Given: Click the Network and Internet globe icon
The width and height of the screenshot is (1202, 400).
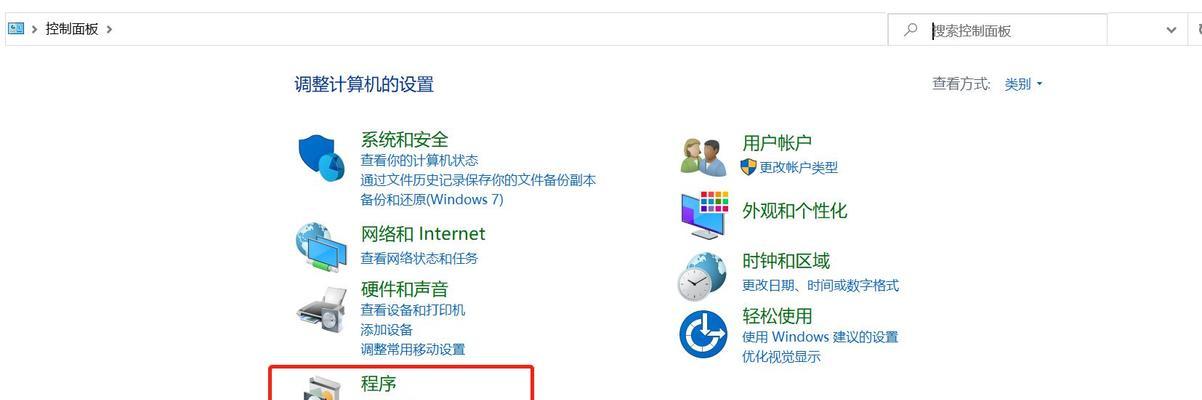Looking at the screenshot, I should point(321,246).
